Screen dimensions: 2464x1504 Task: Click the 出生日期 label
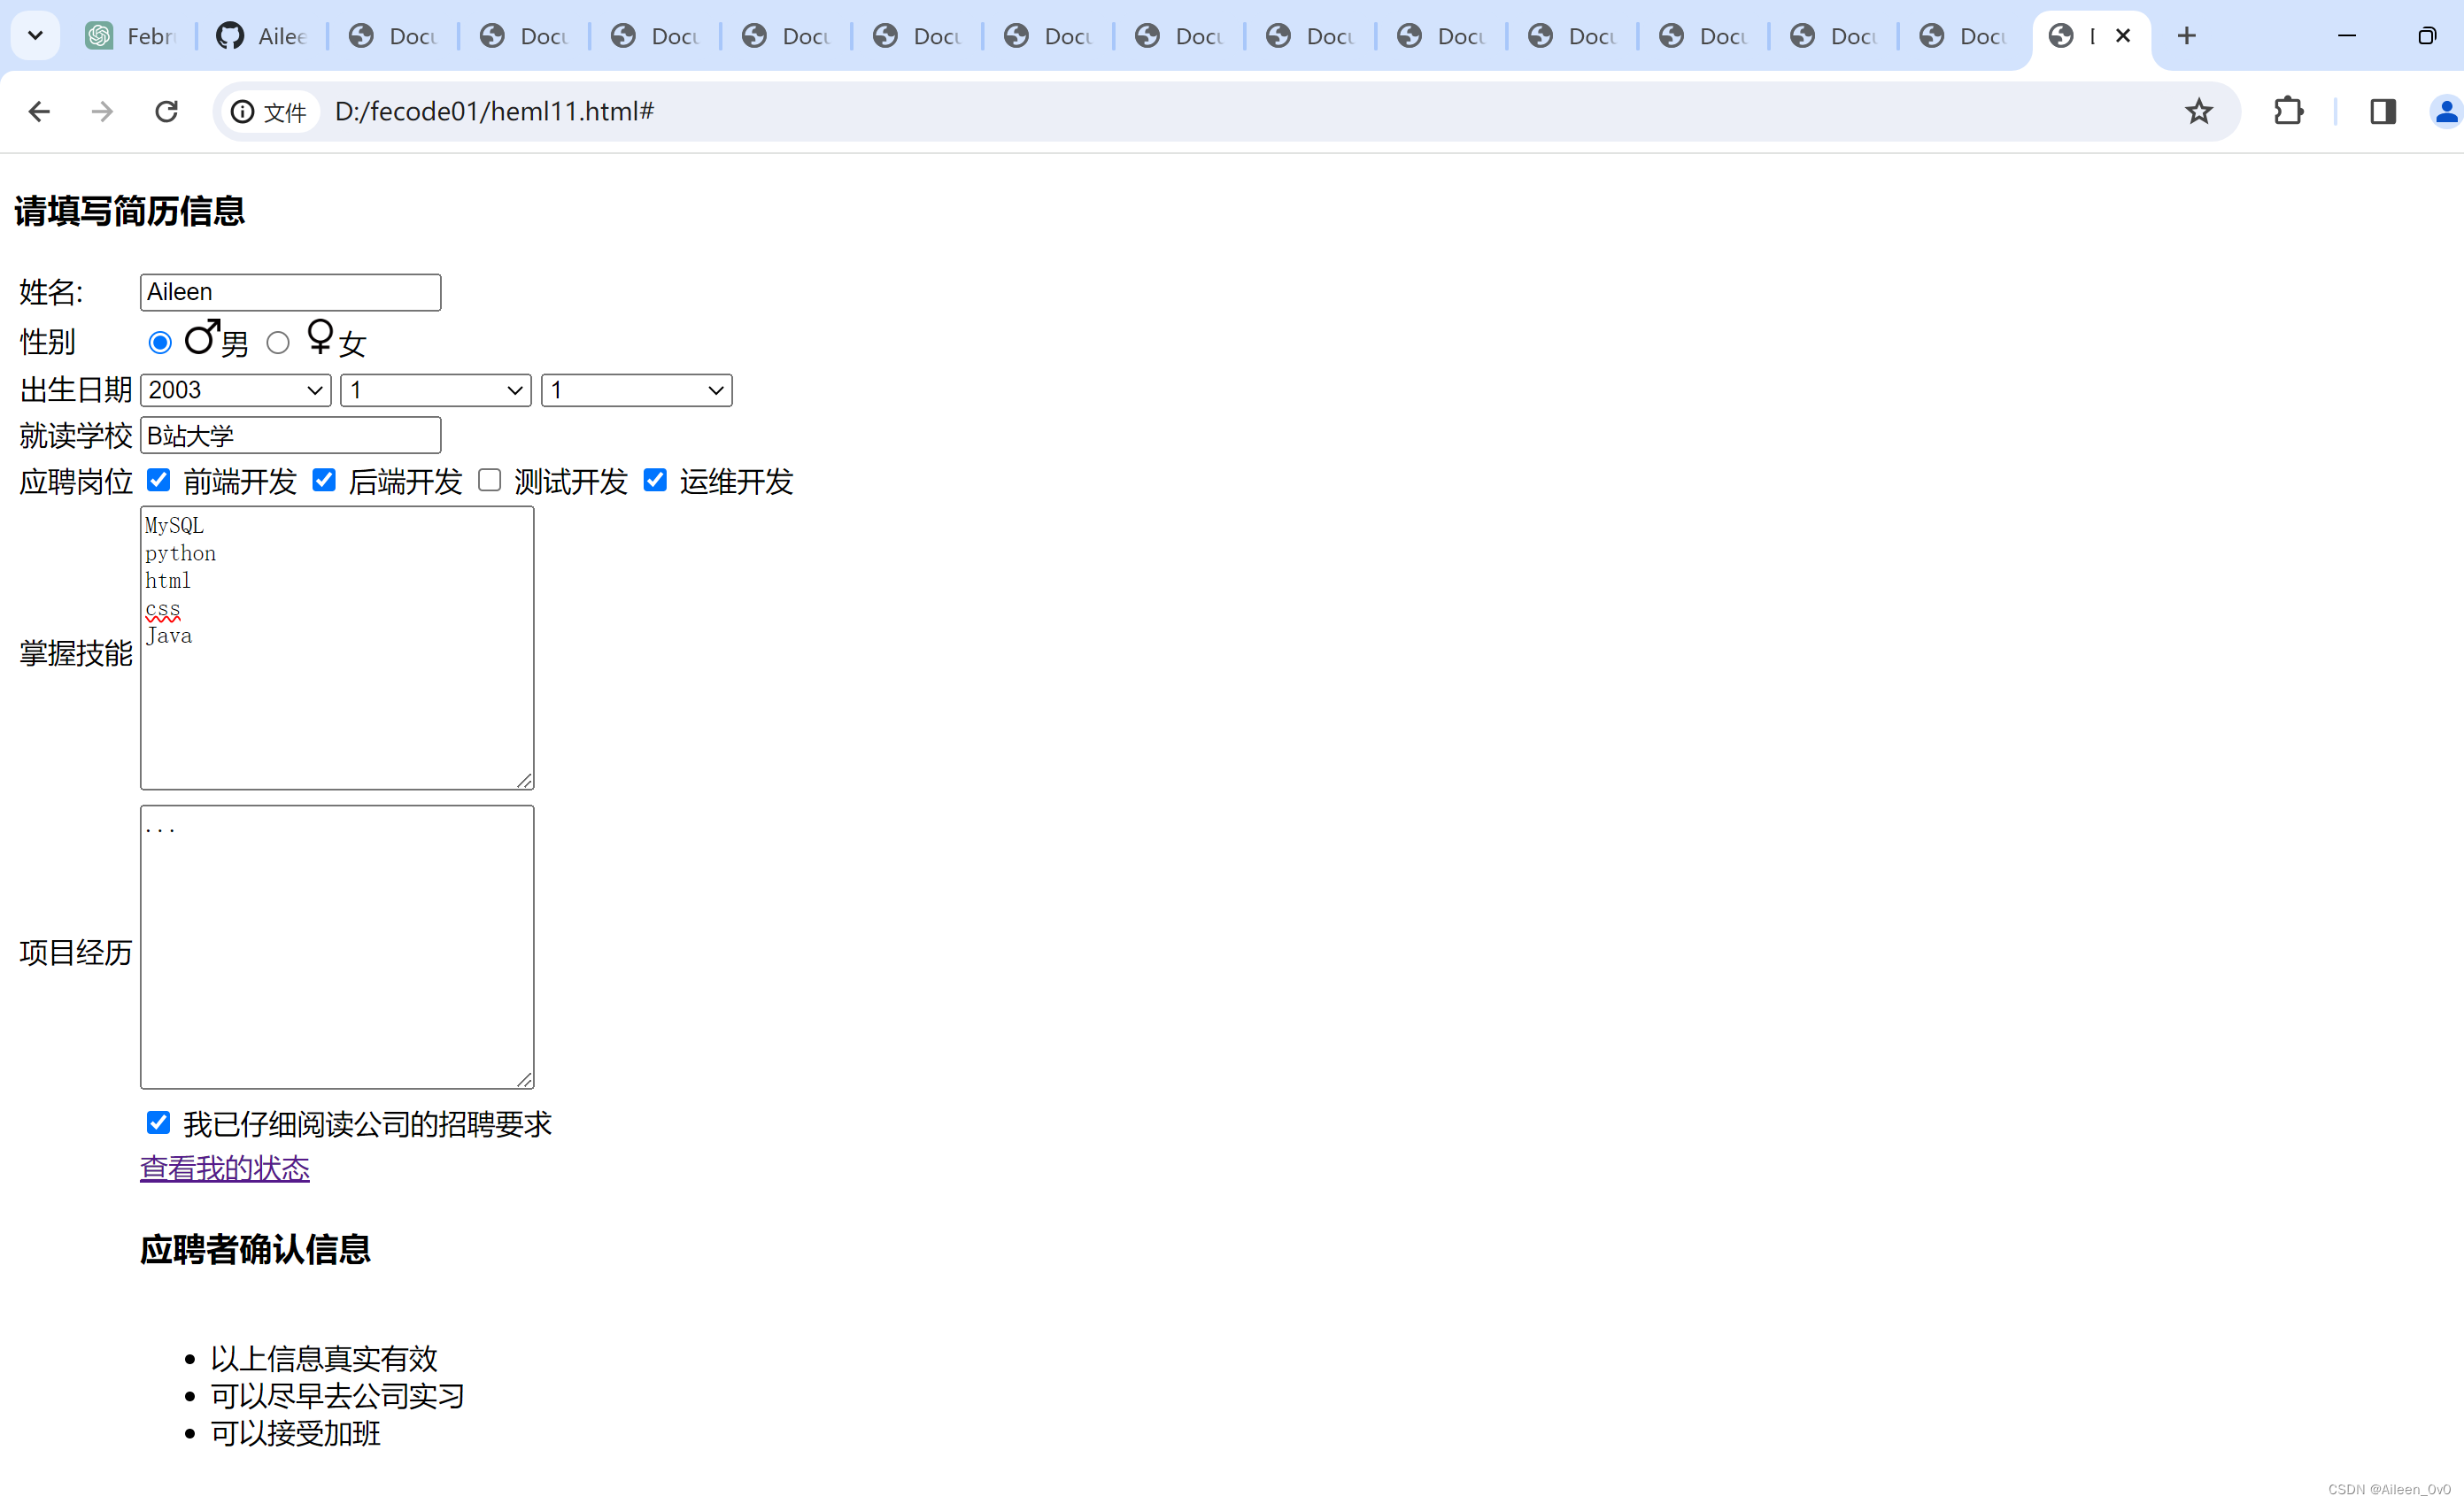point(76,390)
